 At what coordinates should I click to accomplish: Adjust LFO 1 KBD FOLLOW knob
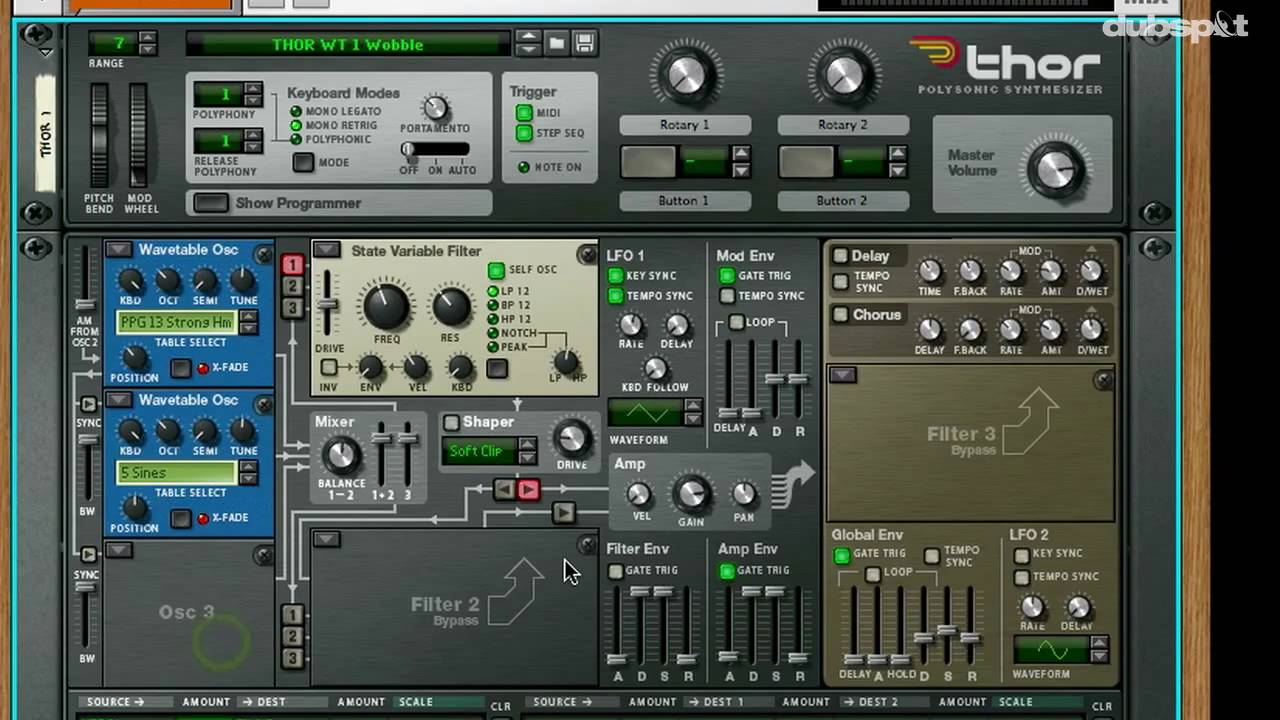[654, 368]
